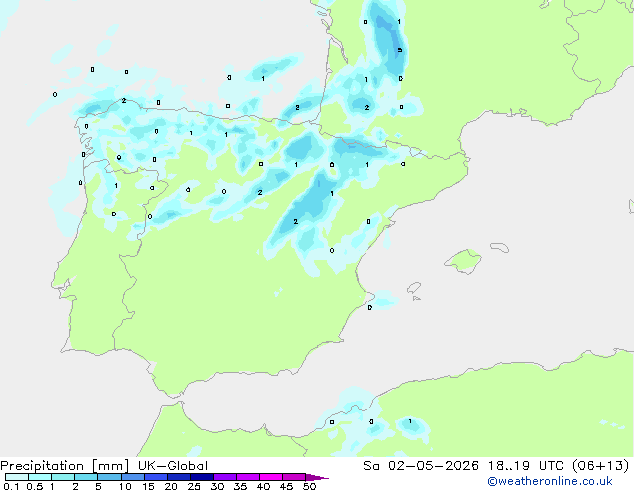Click the legend value '0.1'
The width and height of the screenshot is (634, 490).
pos(11,486)
